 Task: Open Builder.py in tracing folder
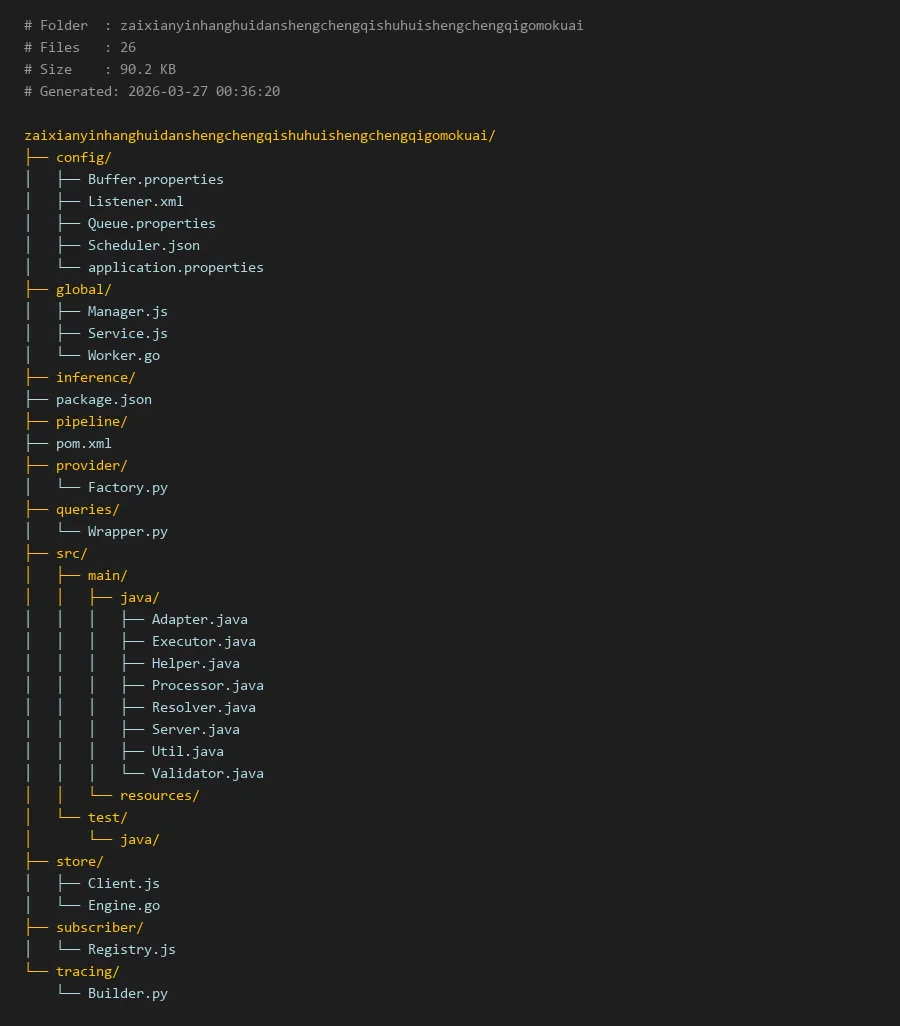[x=127, y=993]
